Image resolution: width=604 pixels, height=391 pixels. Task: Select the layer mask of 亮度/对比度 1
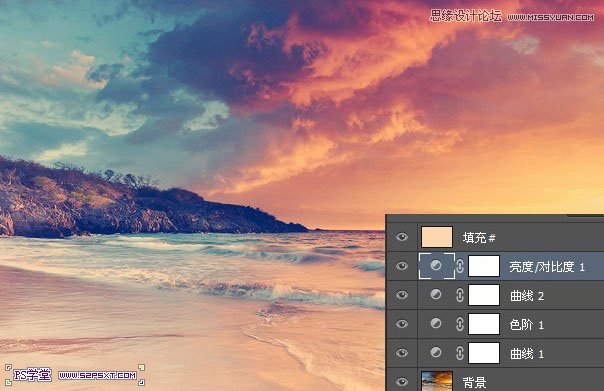[x=484, y=266]
